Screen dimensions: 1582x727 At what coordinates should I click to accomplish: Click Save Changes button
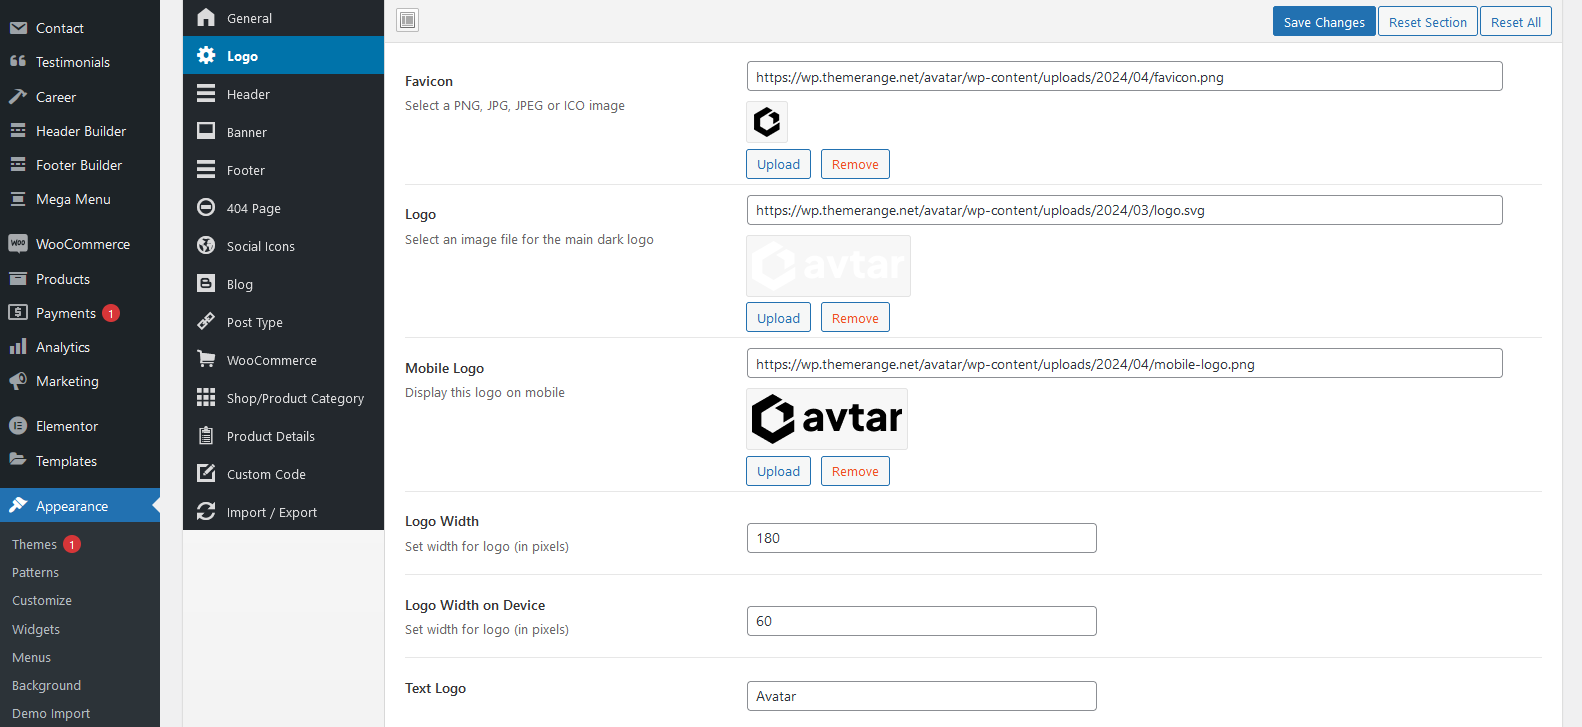1324,22
